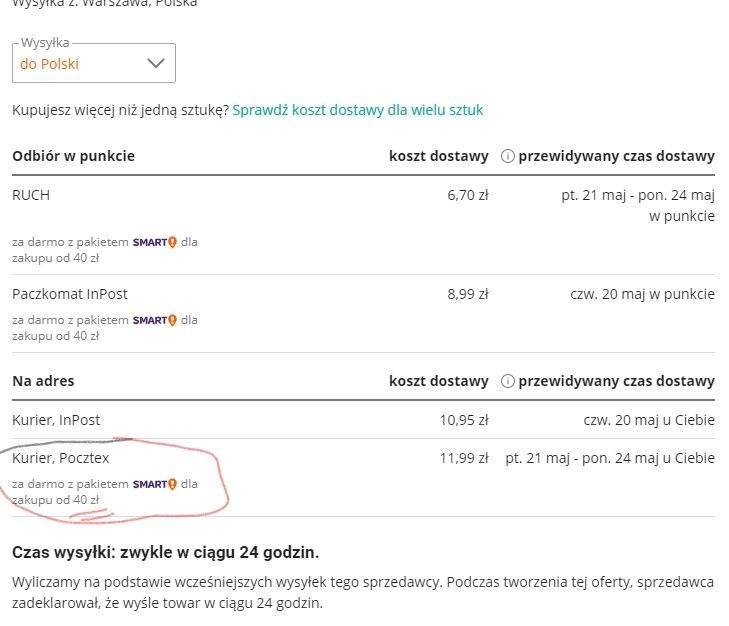The width and height of the screenshot is (729, 626).
Task: Click SMART logo under Kurier, Pocztex
Action: 154,484
